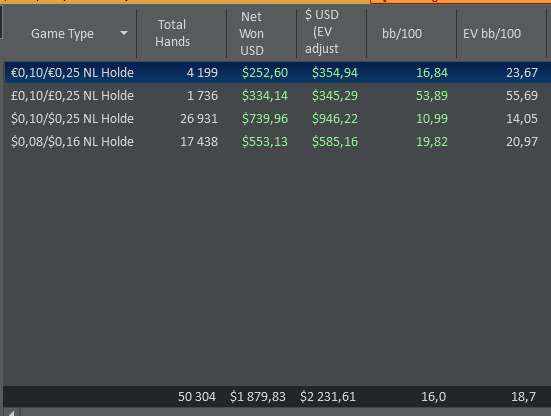Select the £0,10/£0,25 NL Holdem row
This screenshot has height=416, width=551.
[x=278, y=96]
